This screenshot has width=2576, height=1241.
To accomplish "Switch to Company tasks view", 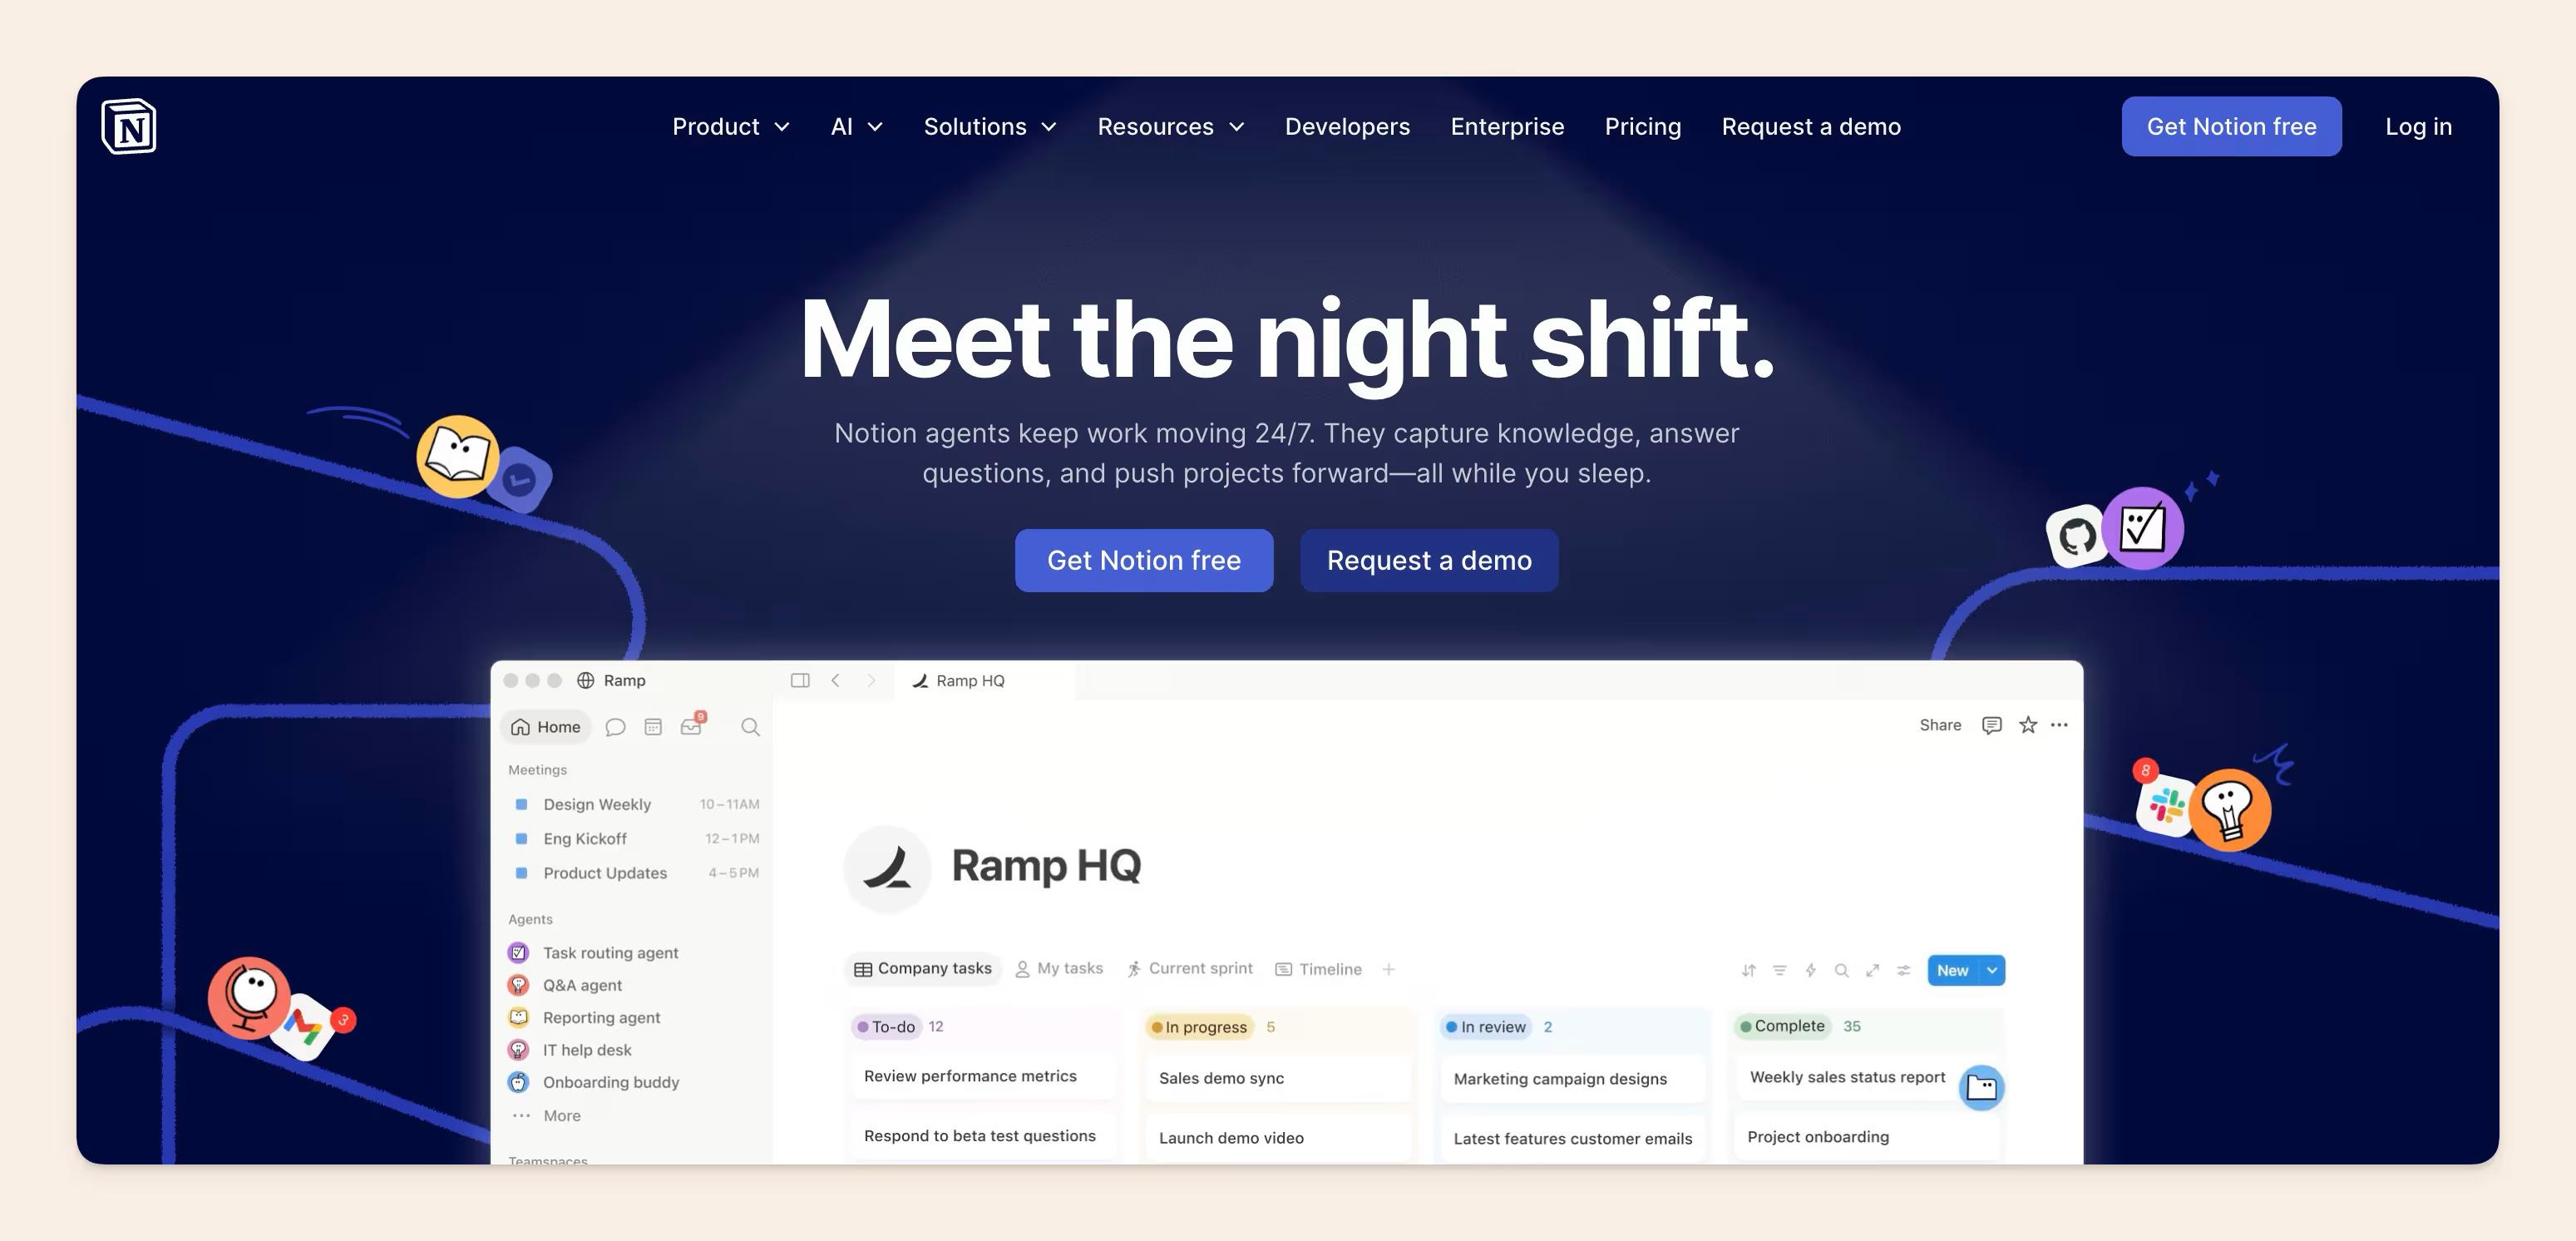I will click(x=923, y=969).
